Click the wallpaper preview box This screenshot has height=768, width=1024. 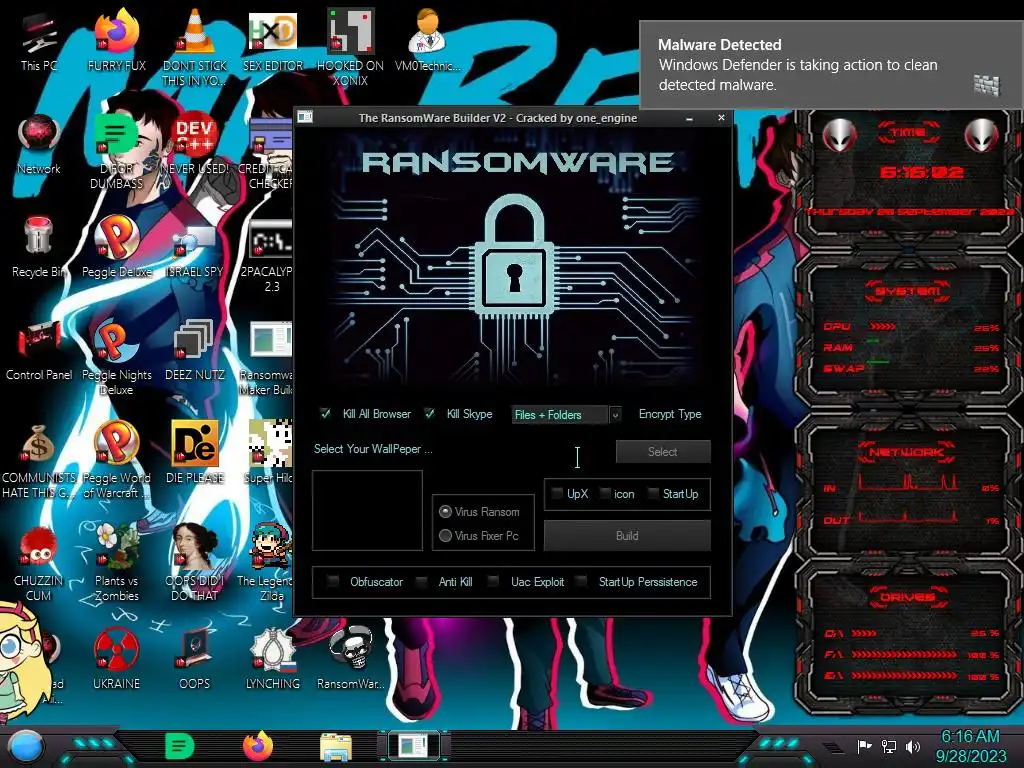pos(367,511)
